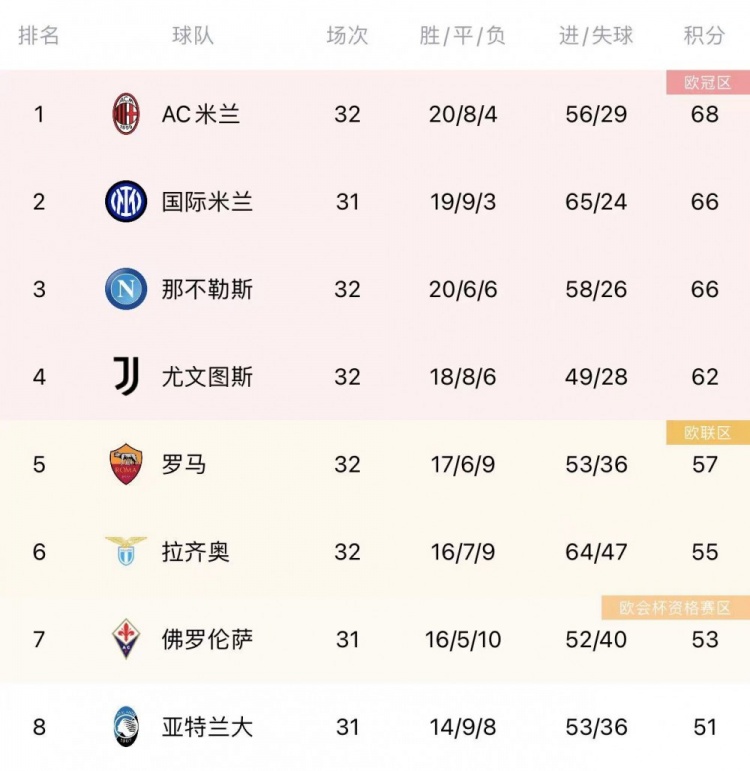Select the 胜/平/负 column header
The height and width of the screenshot is (771, 750).
click(463, 36)
